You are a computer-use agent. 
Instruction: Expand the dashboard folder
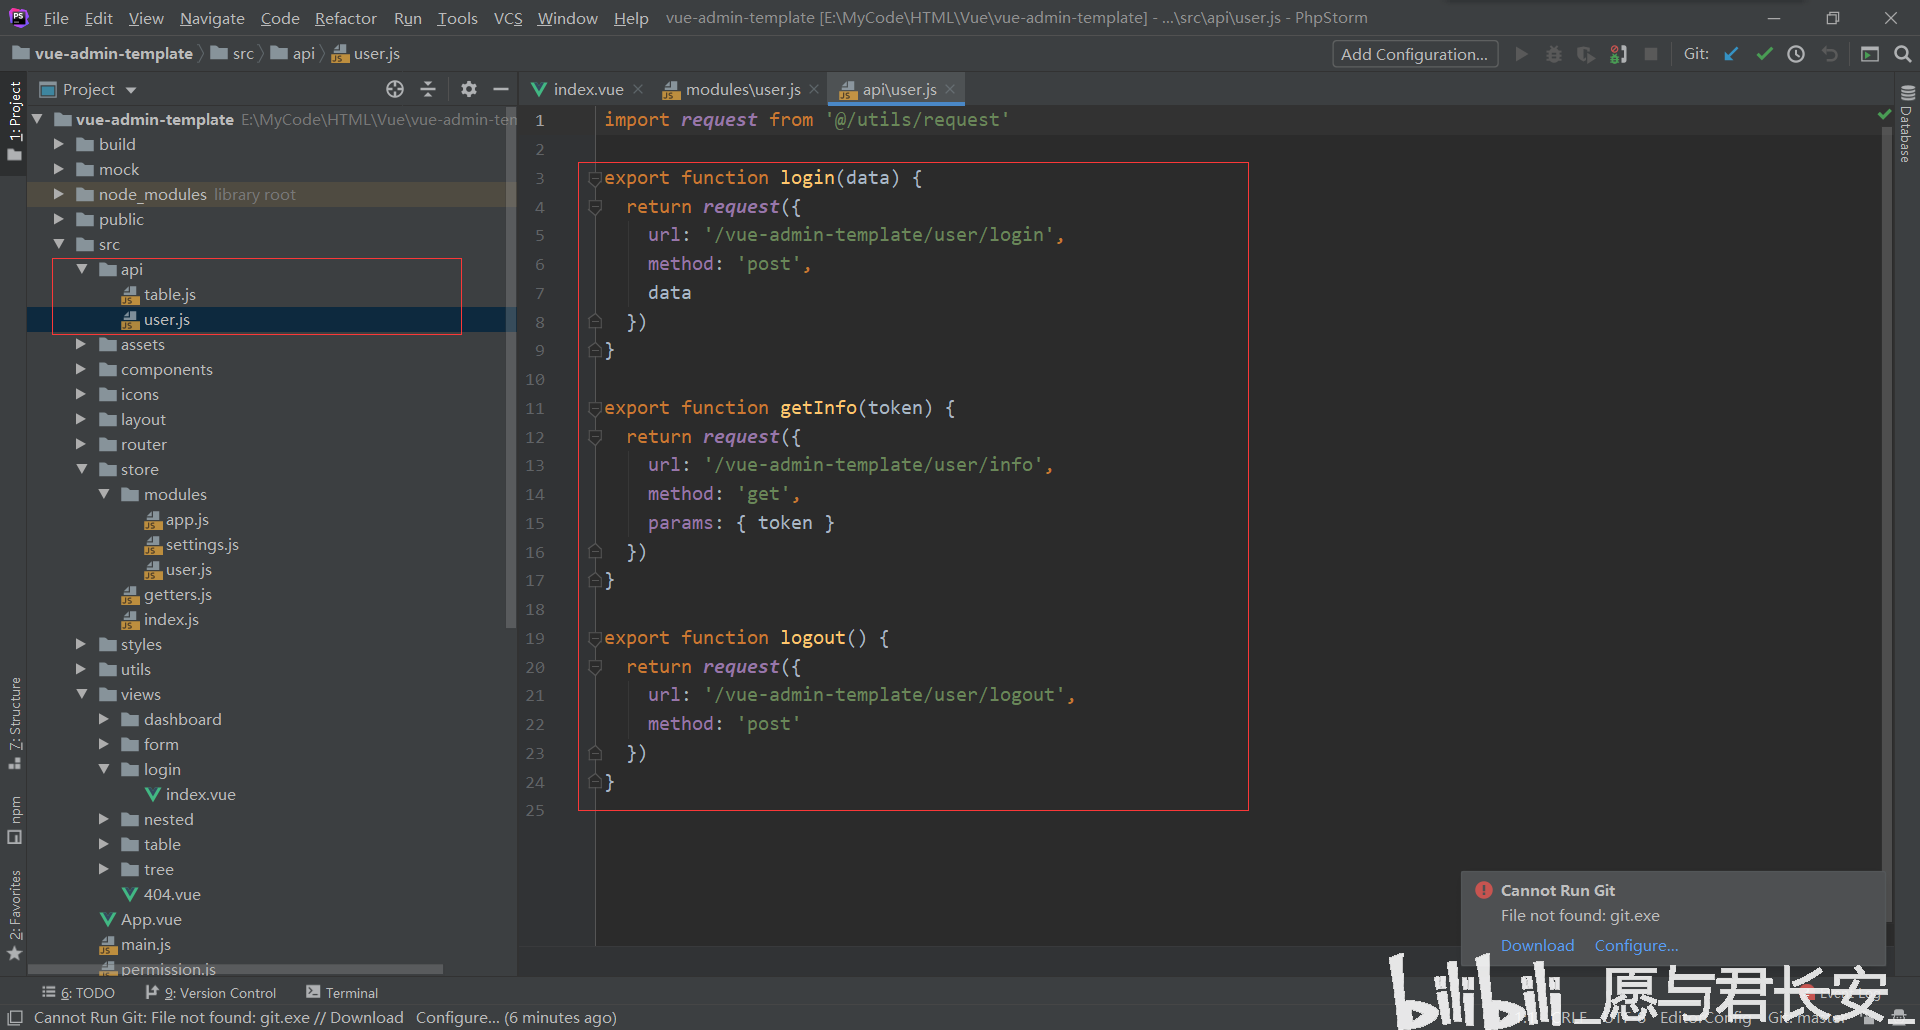104,719
